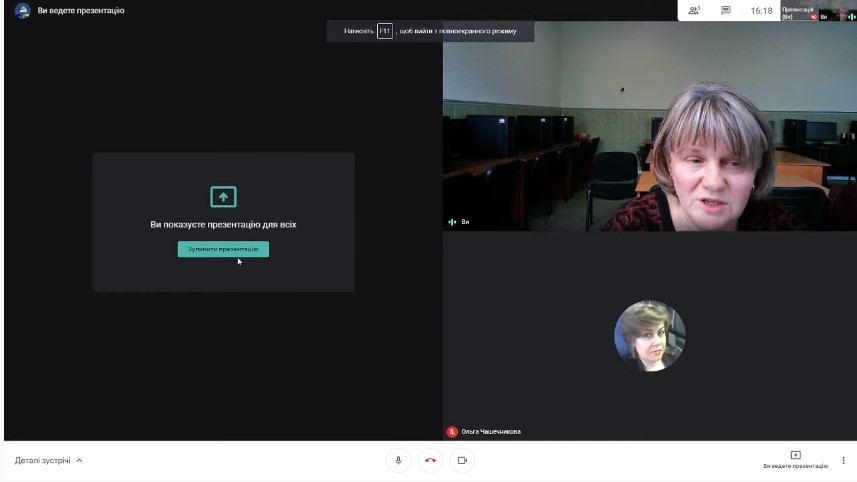
Task: Open the participants list icon
Action: (x=694, y=10)
